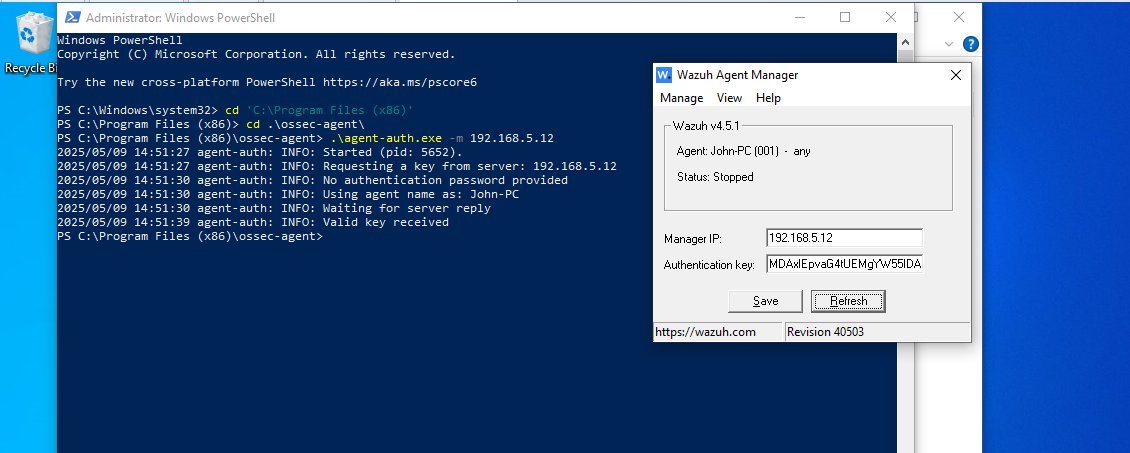Screen dimensions: 1130x453
Task: Click the 'Status: Stopped' text
Action: click(x=715, y=177)
